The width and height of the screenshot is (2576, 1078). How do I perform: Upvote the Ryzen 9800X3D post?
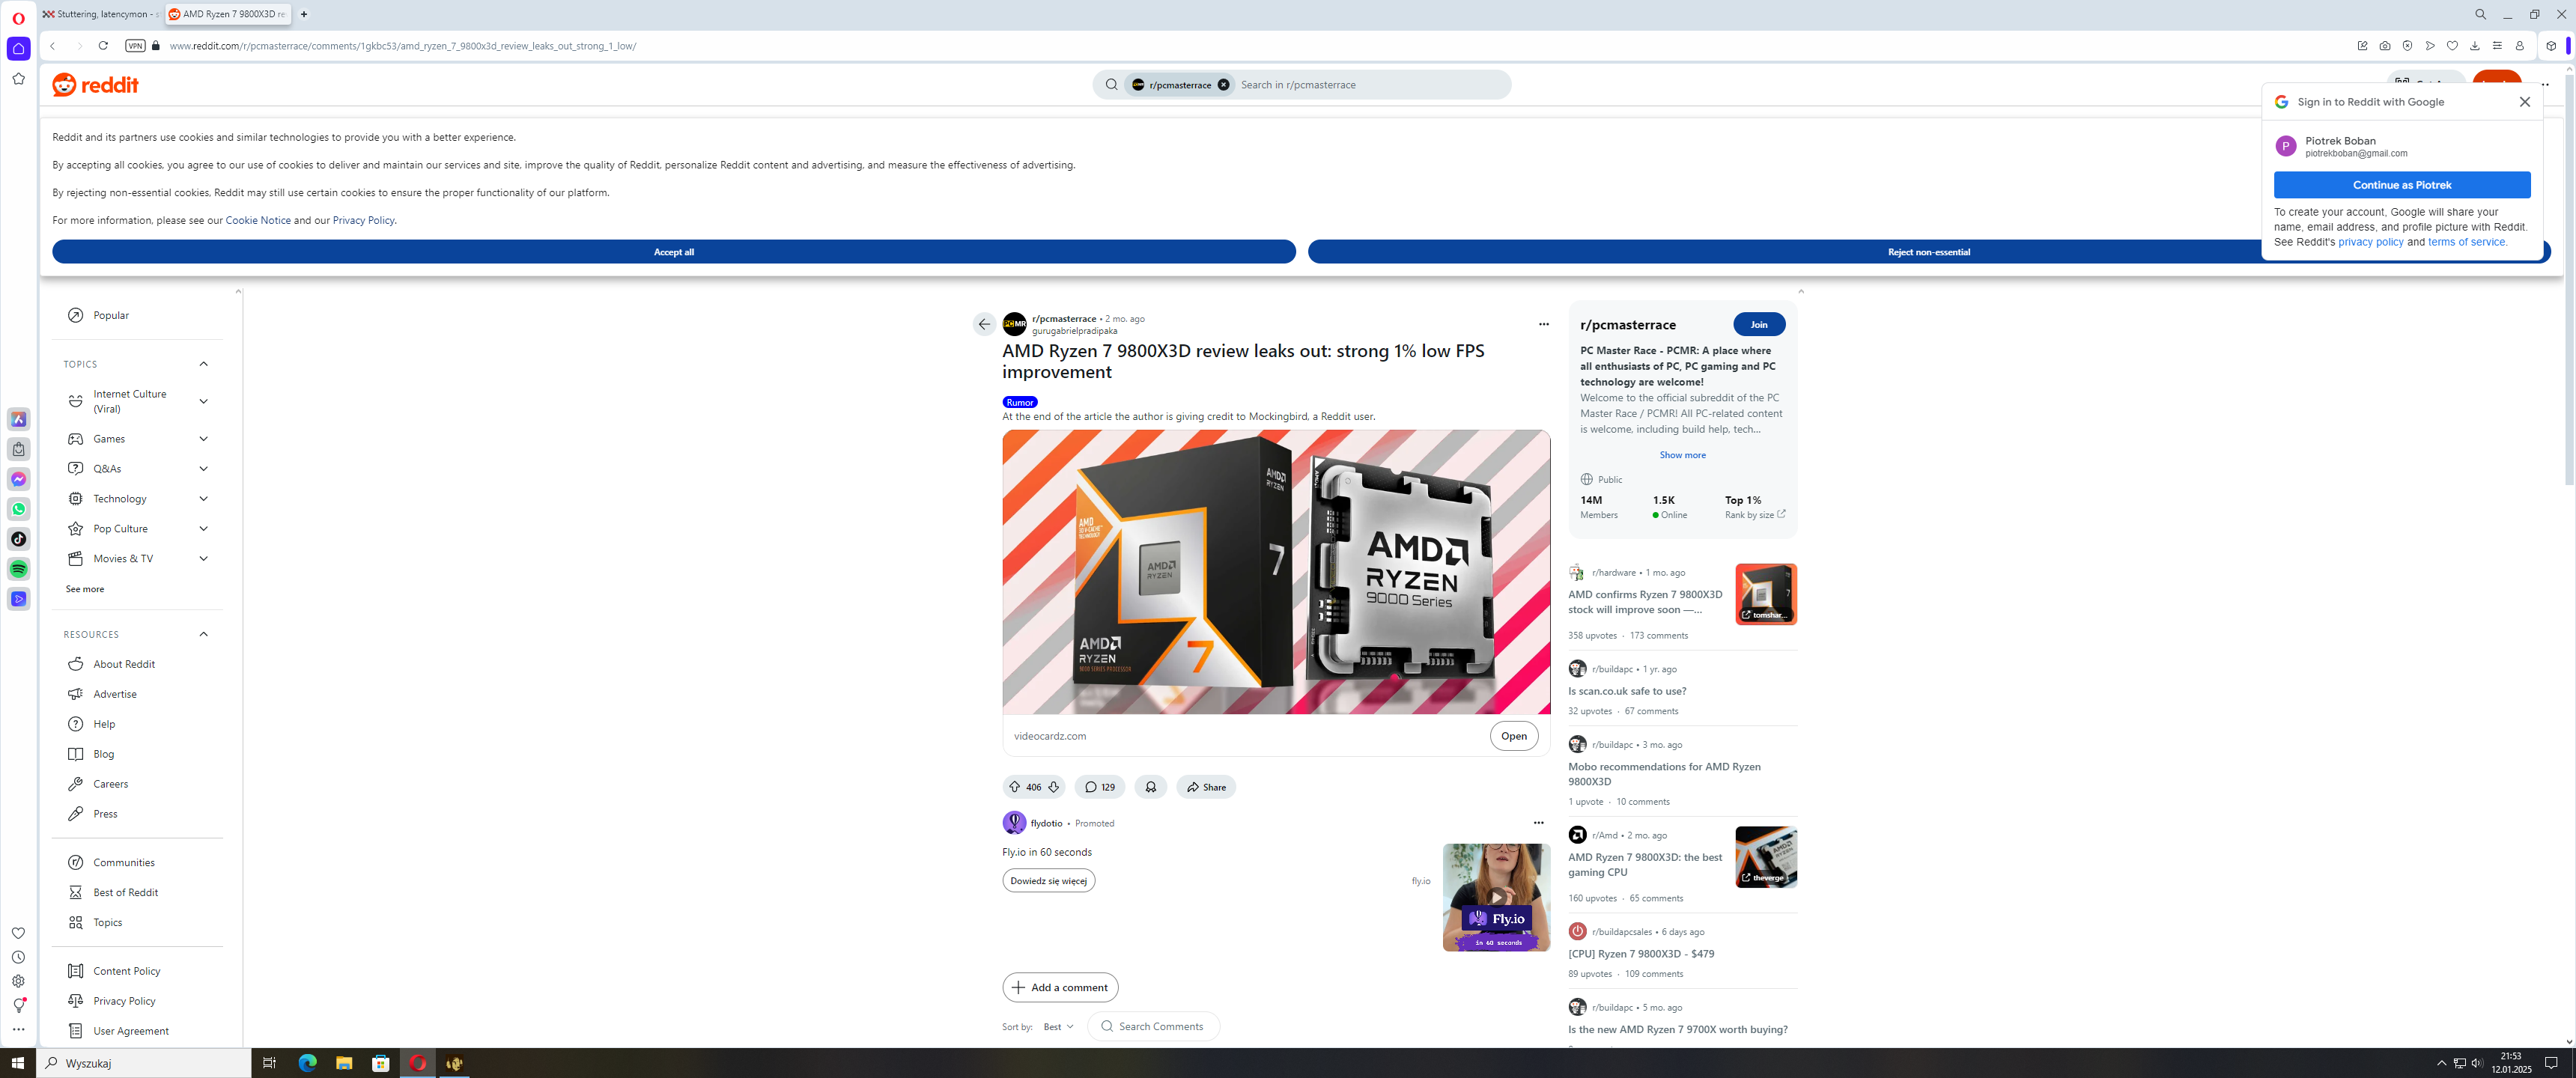point(1014,787)
